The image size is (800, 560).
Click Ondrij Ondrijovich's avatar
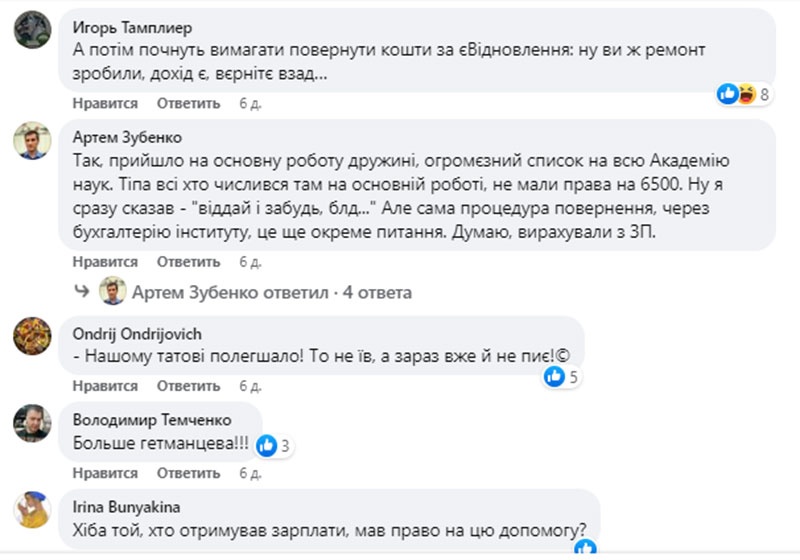[x=32, y=336]
